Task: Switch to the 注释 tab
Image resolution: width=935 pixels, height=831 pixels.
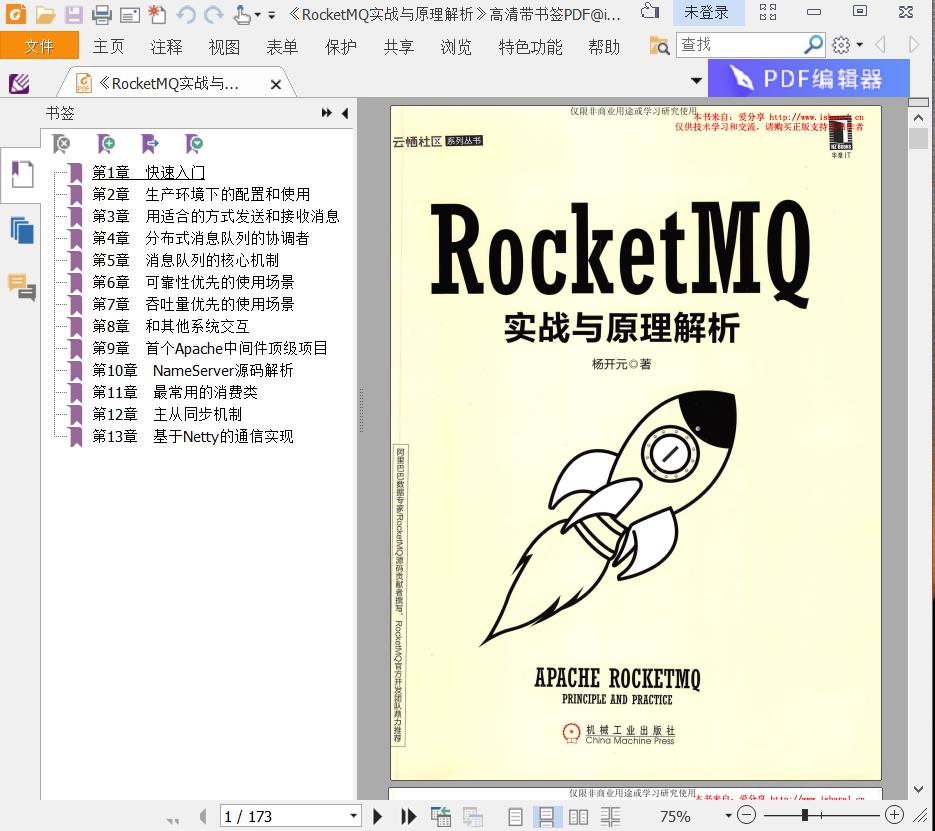Action: point(166,46)
